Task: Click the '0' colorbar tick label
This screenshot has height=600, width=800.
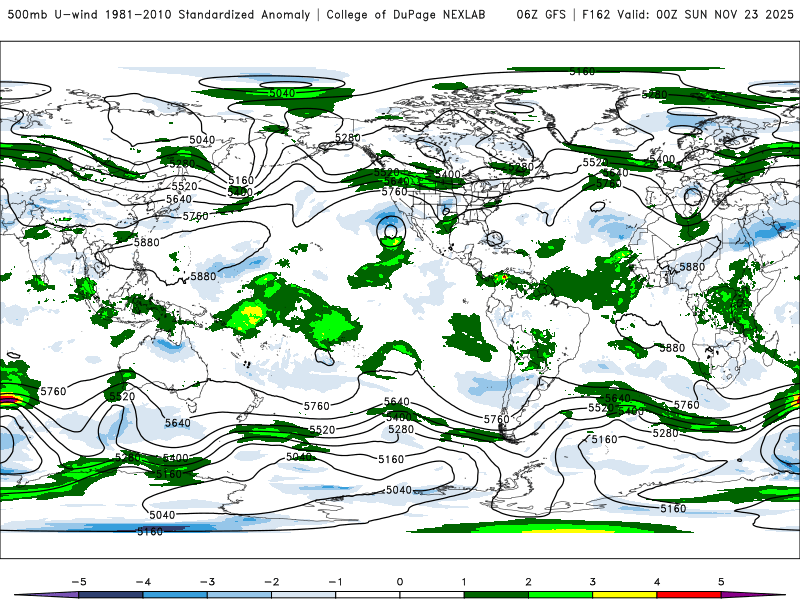Action: [400, 582]
